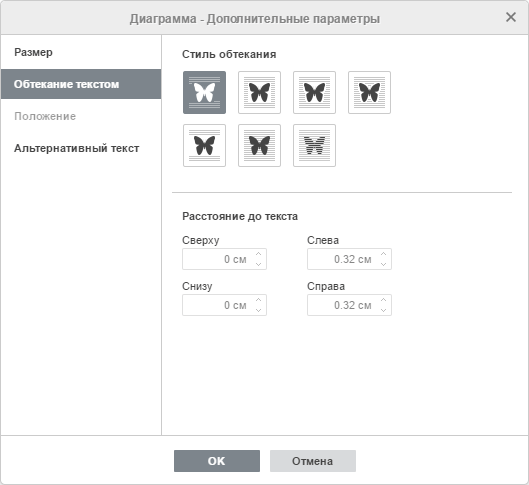Close the Диаграмма dialog

511,17
